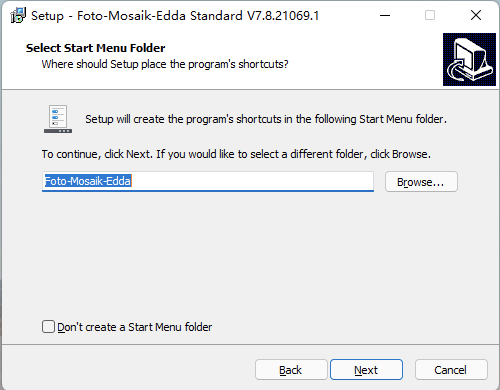Click the "To continue, click Next" instruction line
Viewport: 500px width, 390px height.
click(x=236, y=154)
